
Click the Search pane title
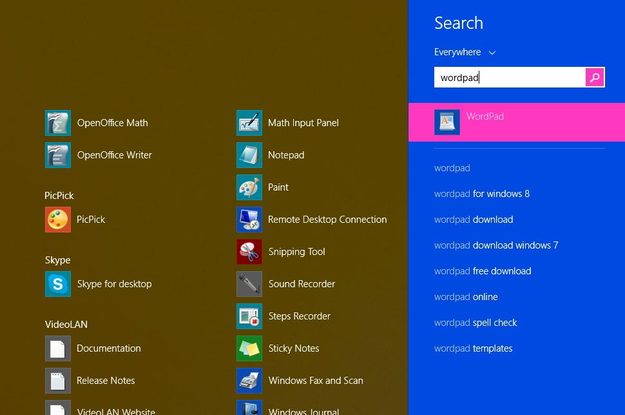coord(458,23)
